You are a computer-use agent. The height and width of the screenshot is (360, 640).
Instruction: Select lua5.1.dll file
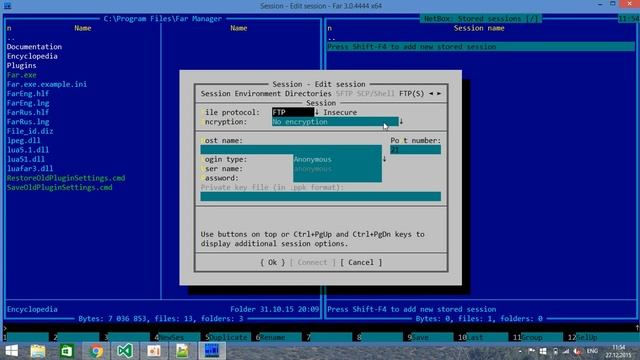[x=28, y=150]
